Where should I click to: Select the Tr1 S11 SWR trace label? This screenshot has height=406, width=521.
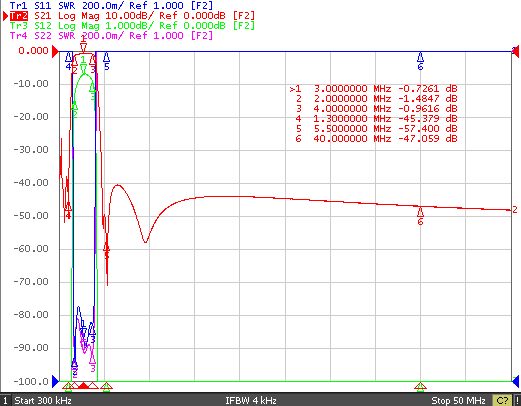(x=111, y=5)
